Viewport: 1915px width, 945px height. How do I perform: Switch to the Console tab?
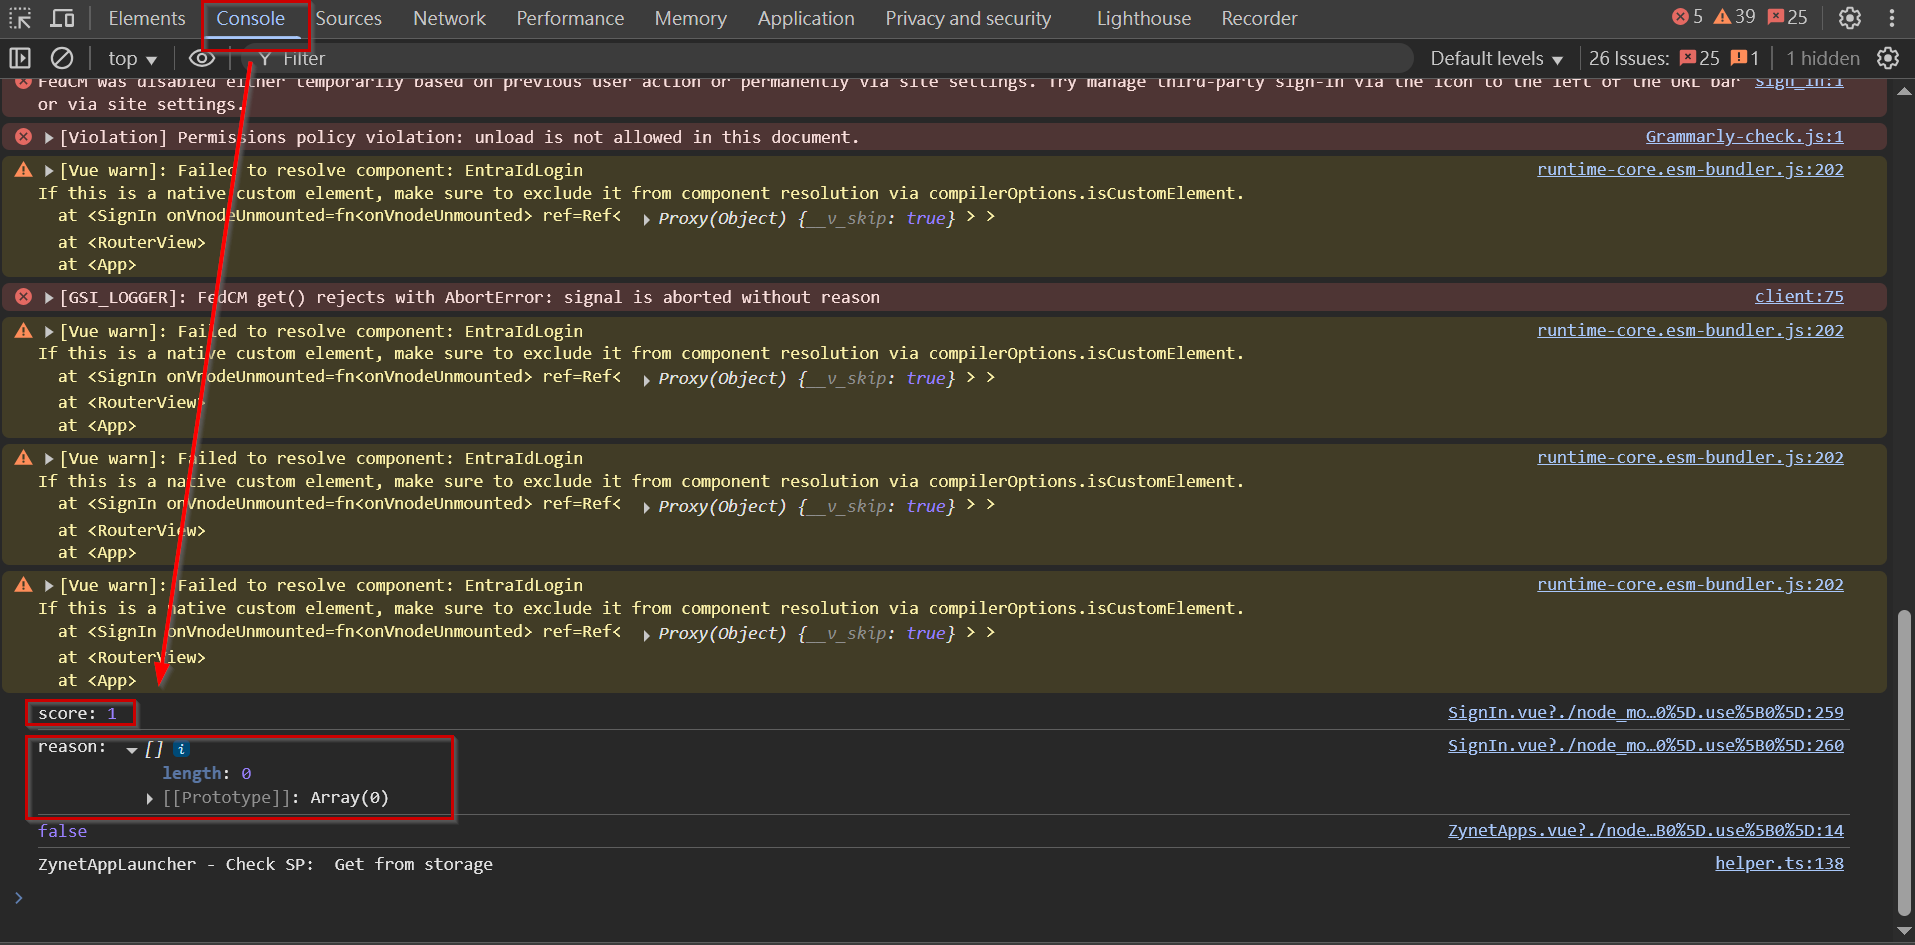pyautogui.click(x=250, y=18)
